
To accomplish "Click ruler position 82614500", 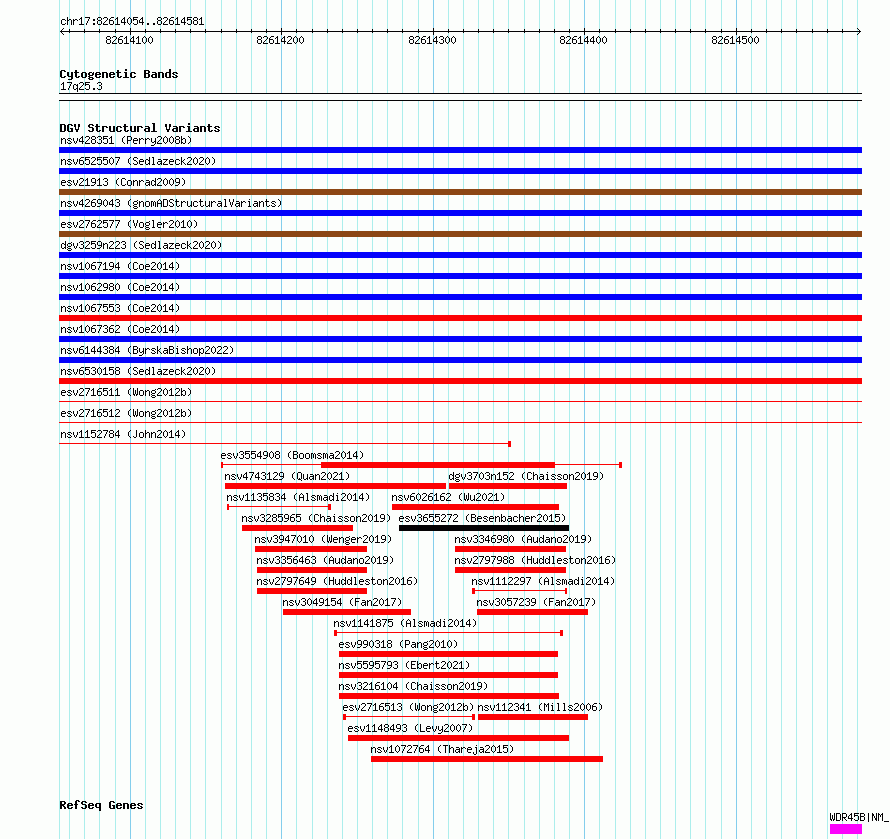I will 735,40.
